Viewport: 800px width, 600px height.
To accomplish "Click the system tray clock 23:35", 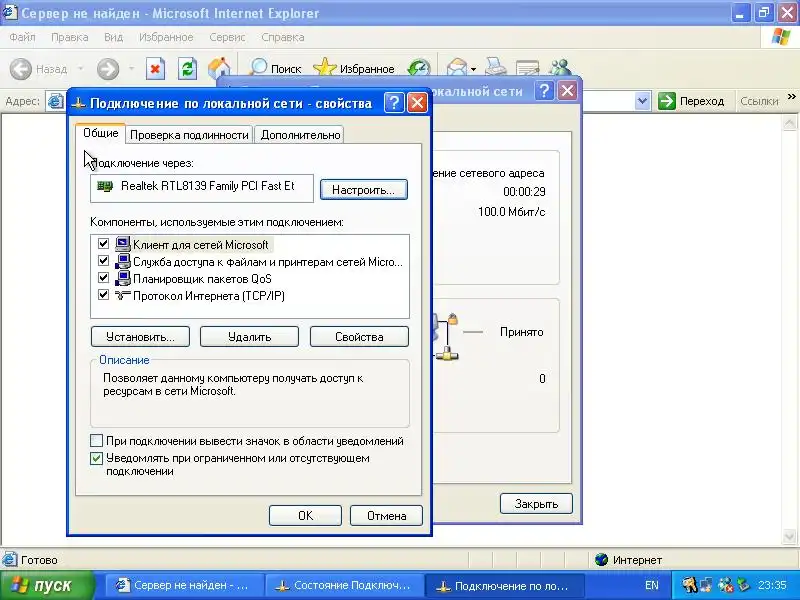I will pos(772,585).
